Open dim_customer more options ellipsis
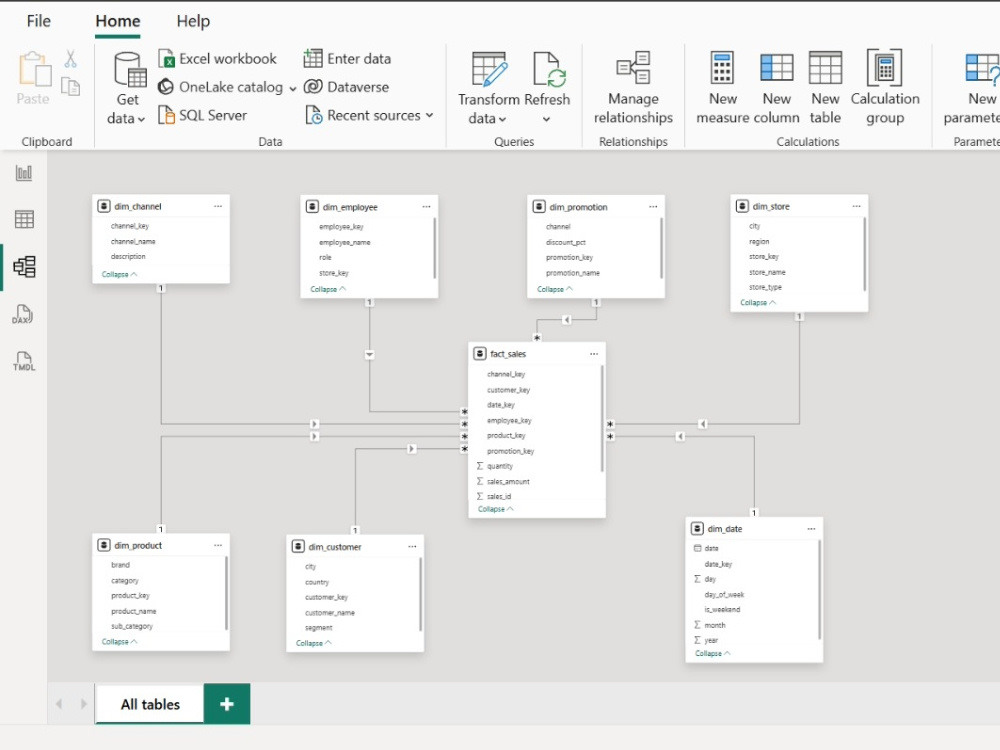Viewport: 1000px width, 750px height. coord(412,547)
